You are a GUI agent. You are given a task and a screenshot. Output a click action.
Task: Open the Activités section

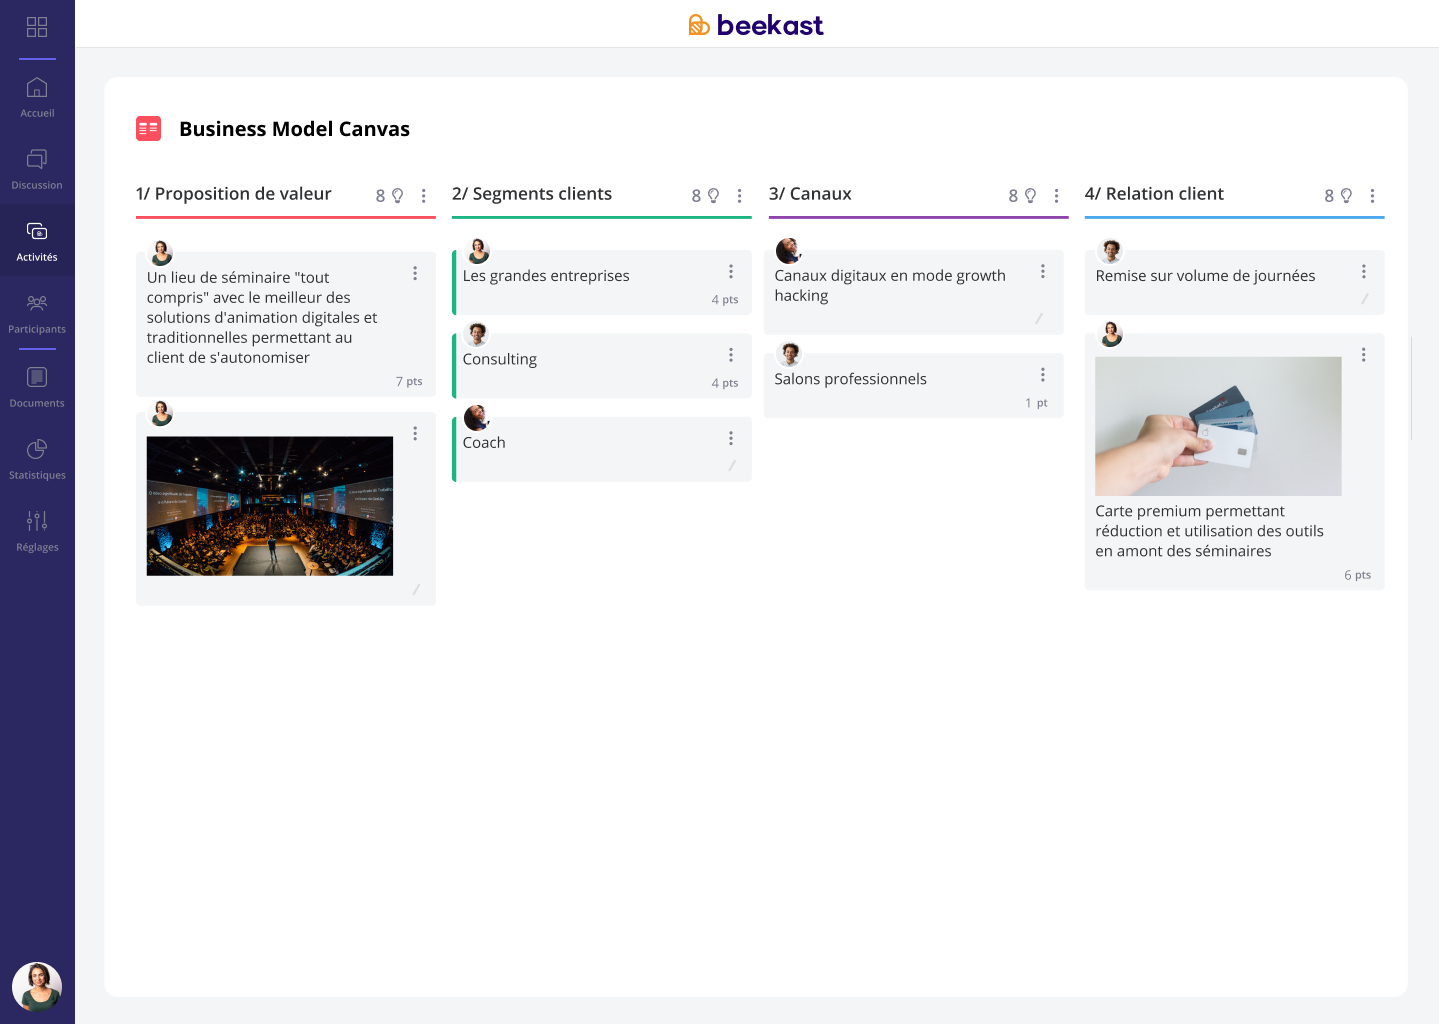click(36, 239)
